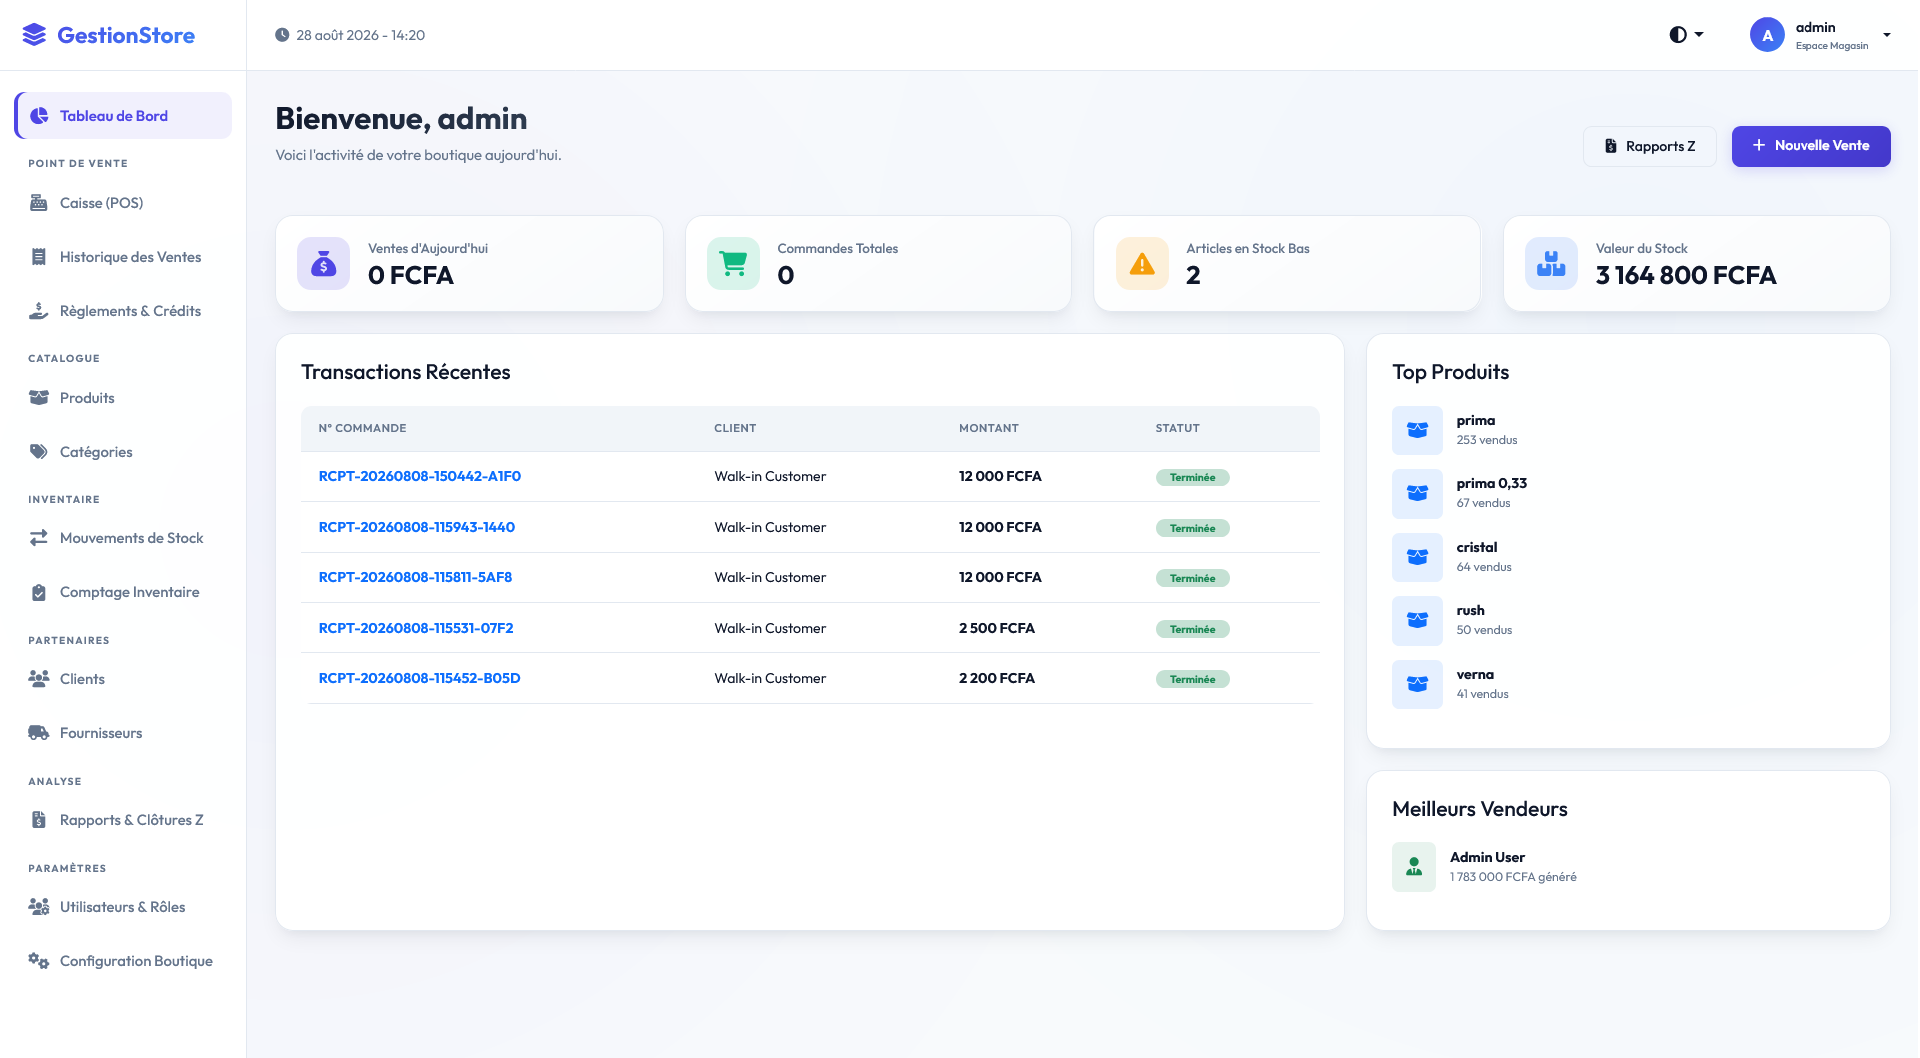Image resolution: width=1920 pixels, height=1058 pixels.
Task: Click Terminée badge for RCPT-20260808-150442-A1F0
Action: [1193, 478]
